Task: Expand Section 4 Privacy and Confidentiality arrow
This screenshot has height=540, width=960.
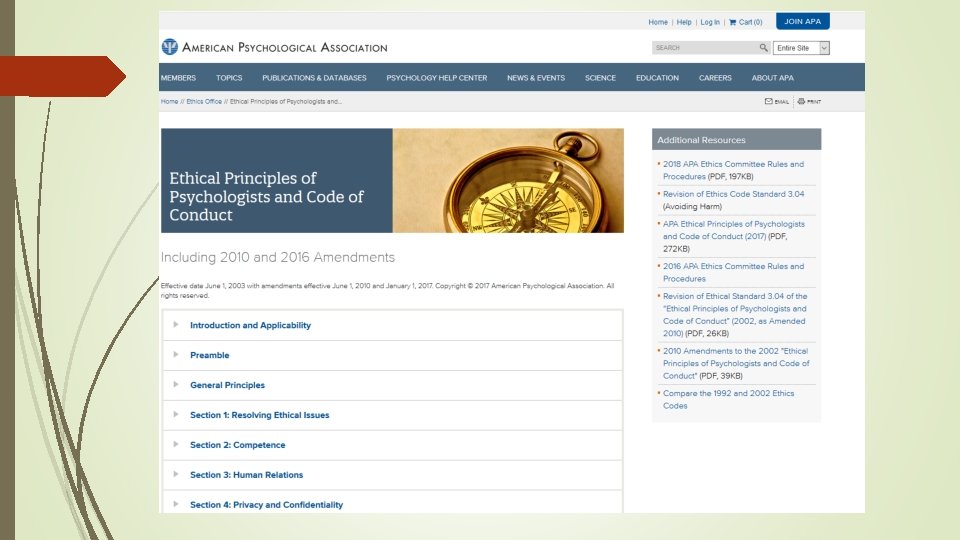Action: tap(176, 504)
